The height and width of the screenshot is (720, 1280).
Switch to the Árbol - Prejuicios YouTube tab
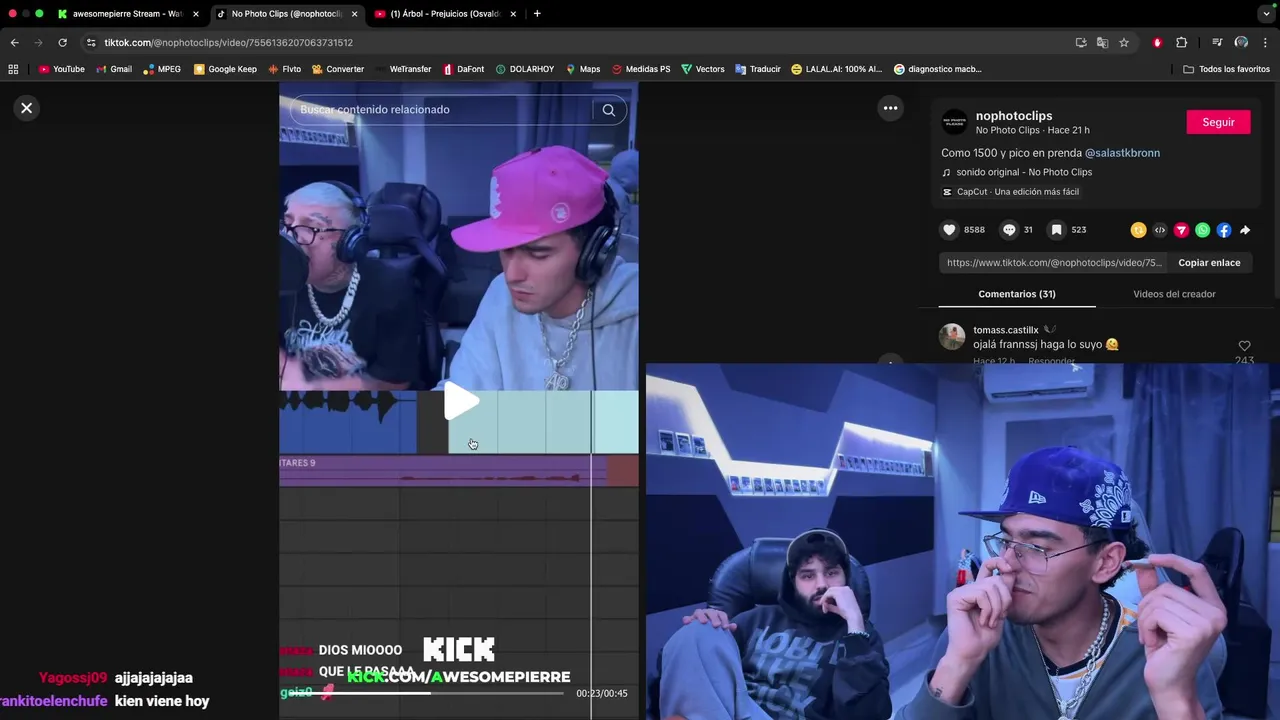[x=447, y=14]
